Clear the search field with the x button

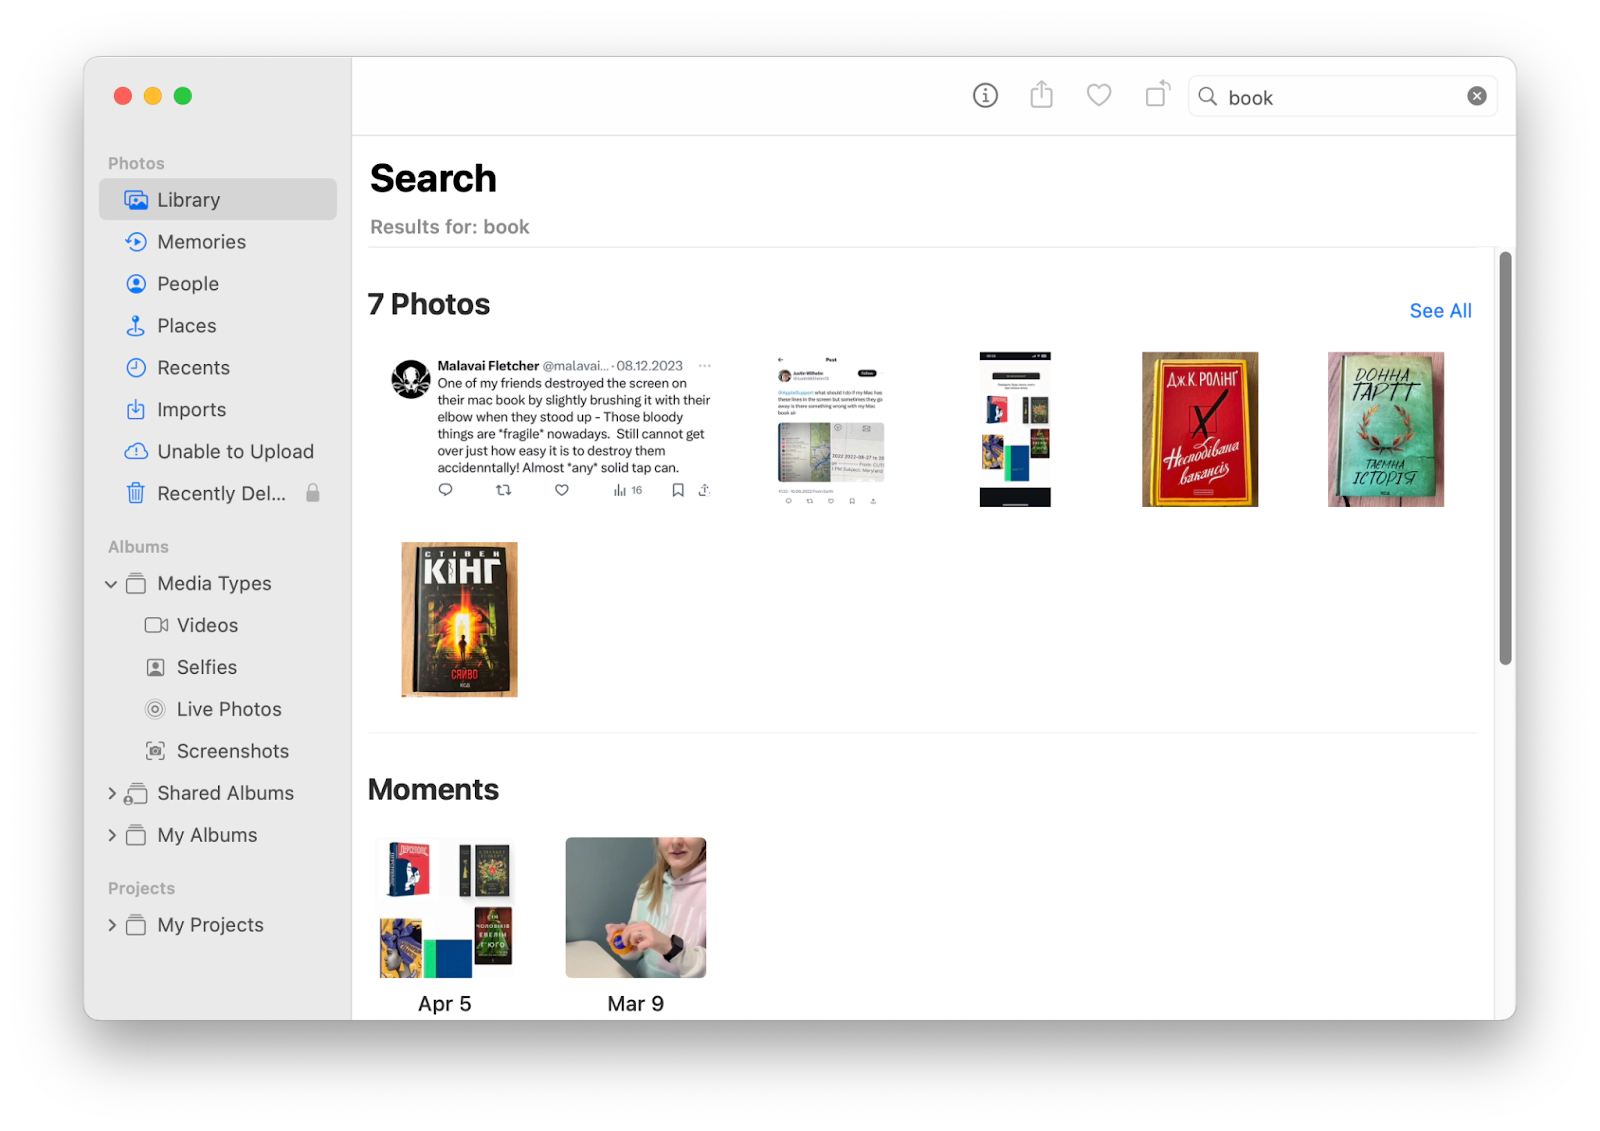pos(1476,95)
